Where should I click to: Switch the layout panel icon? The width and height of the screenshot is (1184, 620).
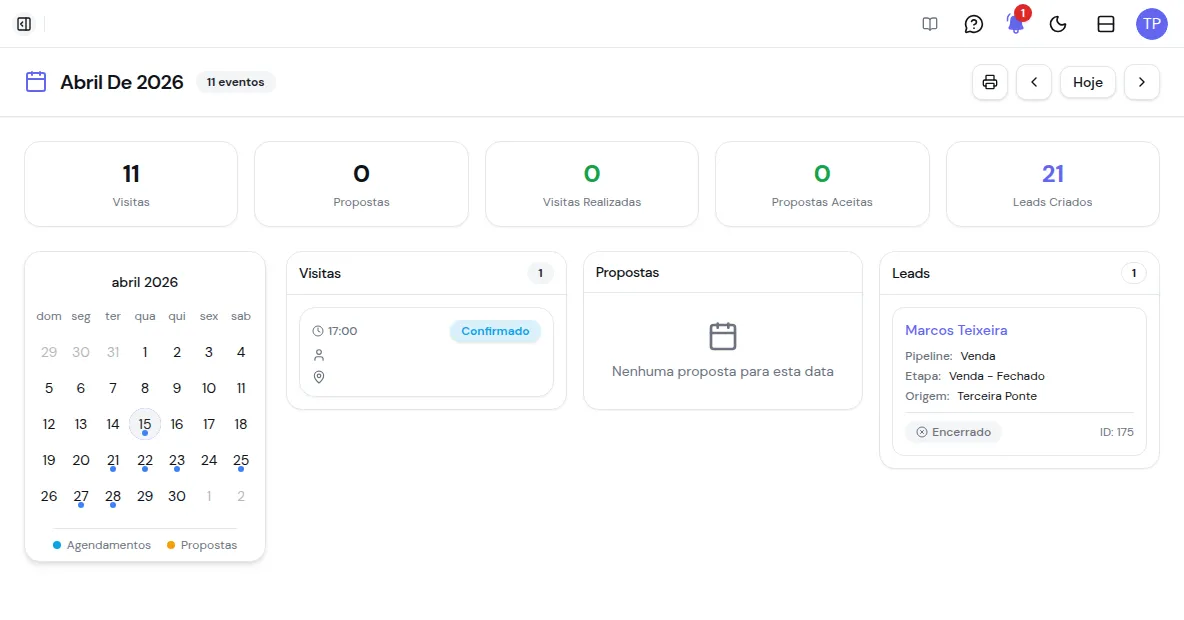tap(1105, 24)
